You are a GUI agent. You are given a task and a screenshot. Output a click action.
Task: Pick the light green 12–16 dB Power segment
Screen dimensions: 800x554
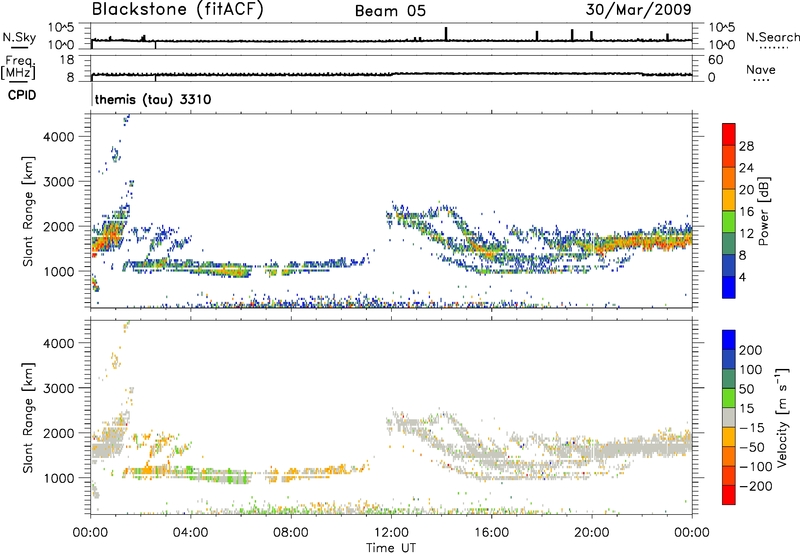click(729, 221)
